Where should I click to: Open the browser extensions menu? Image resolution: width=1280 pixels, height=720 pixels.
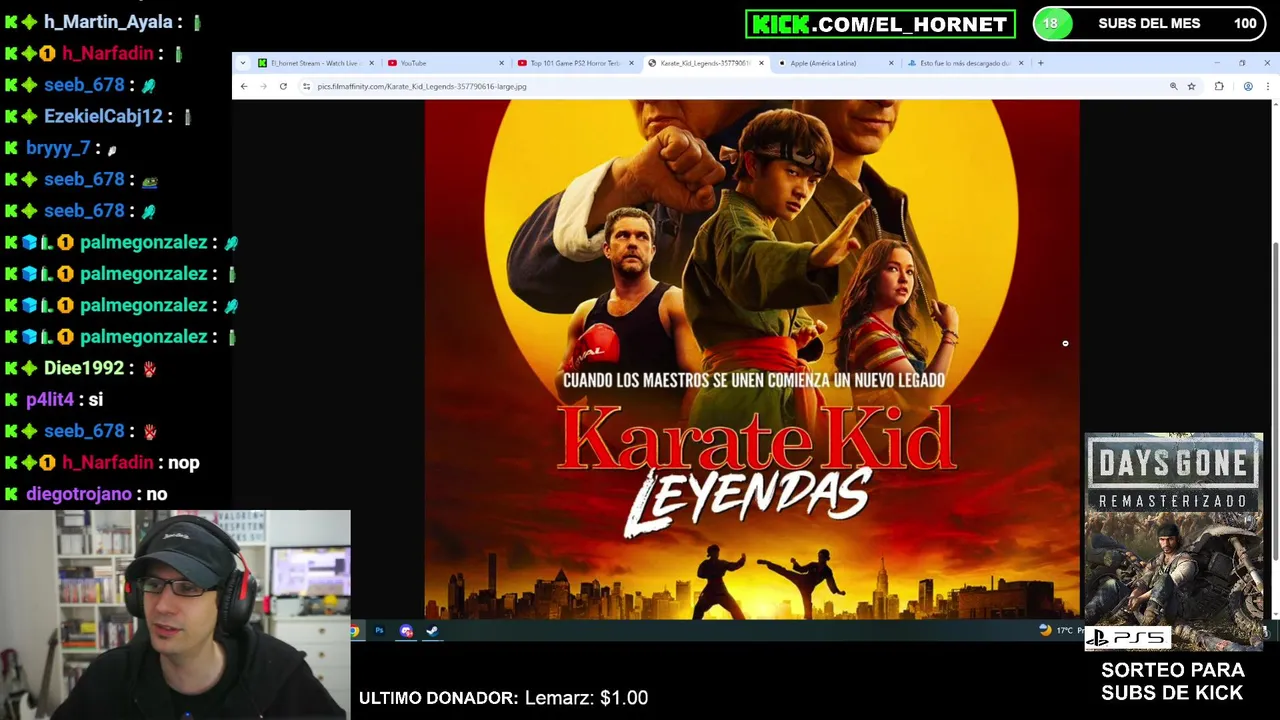pyautogui.click(x=1219, y=86)
